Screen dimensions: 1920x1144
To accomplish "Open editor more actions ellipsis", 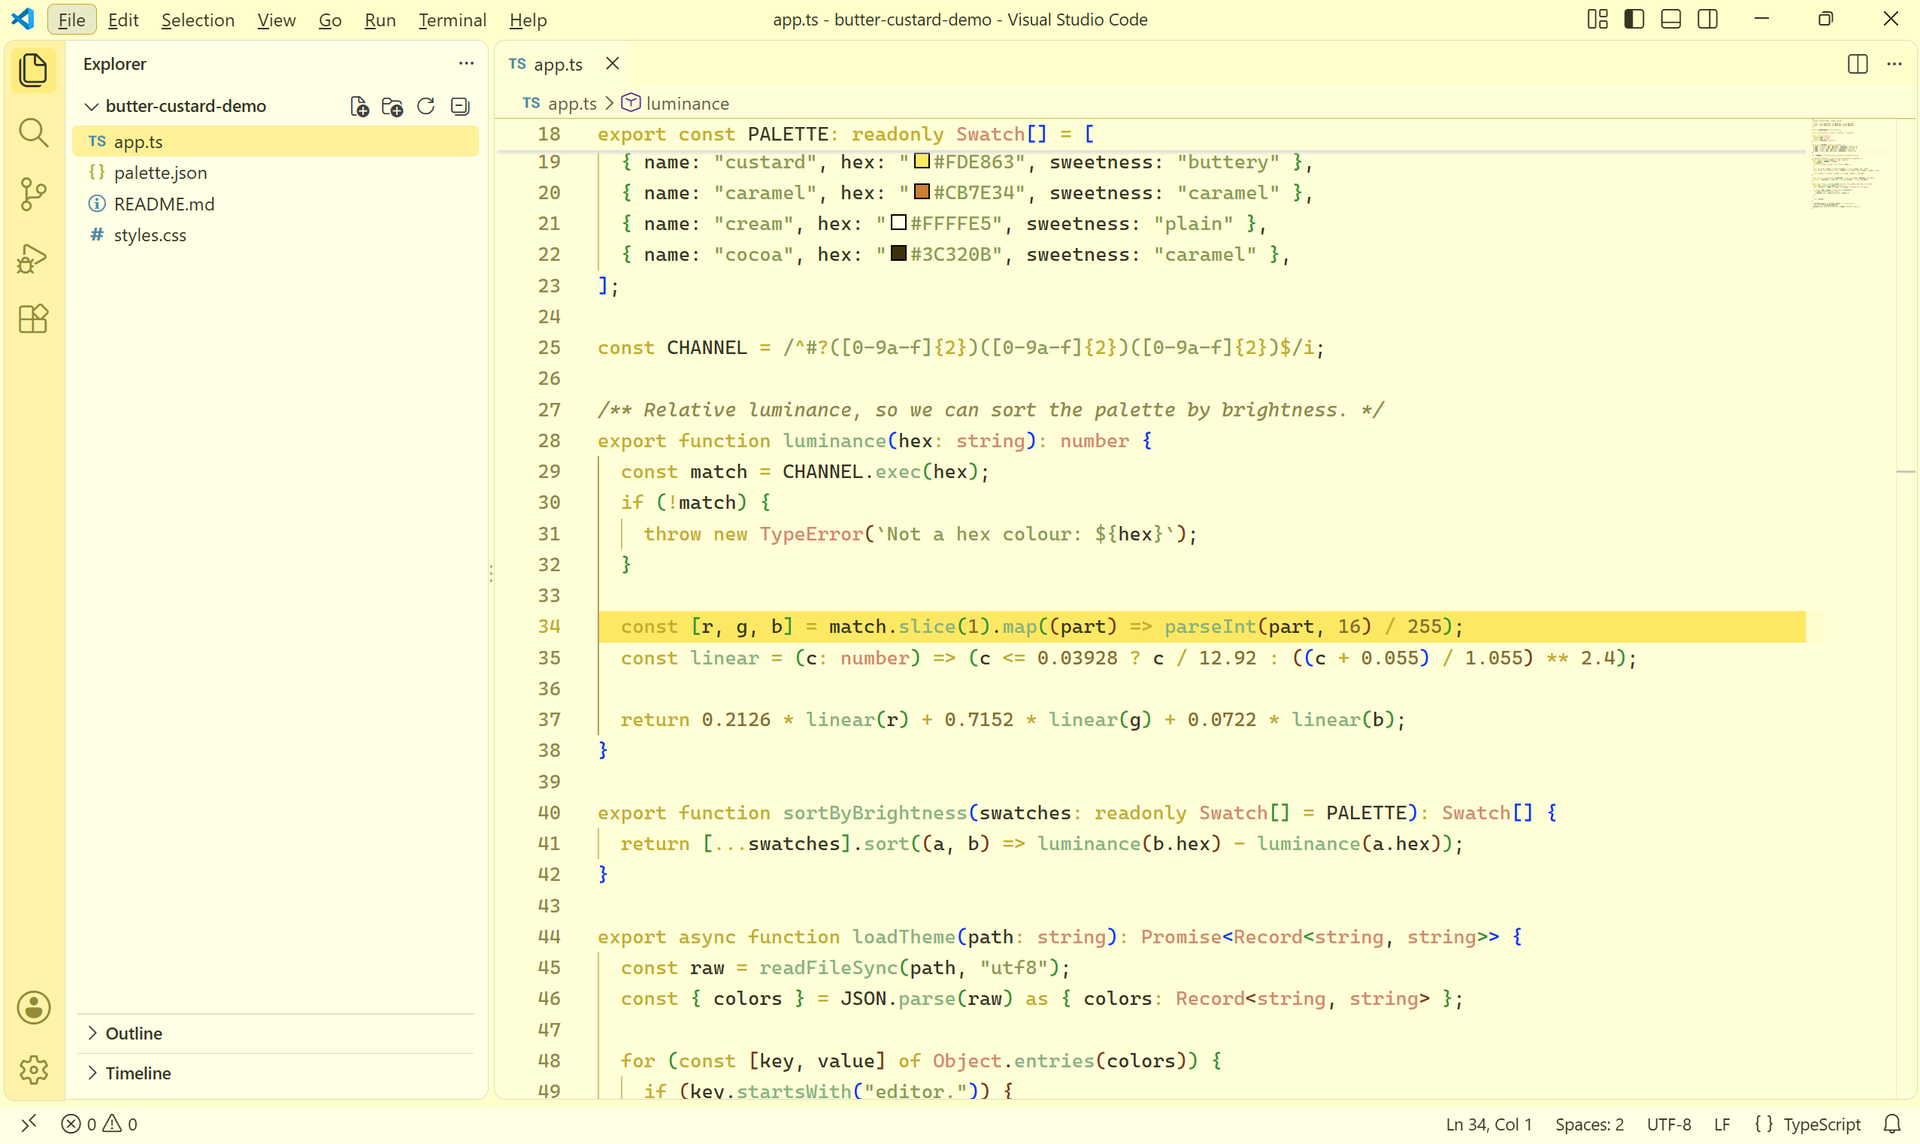I will point(1894,64).
